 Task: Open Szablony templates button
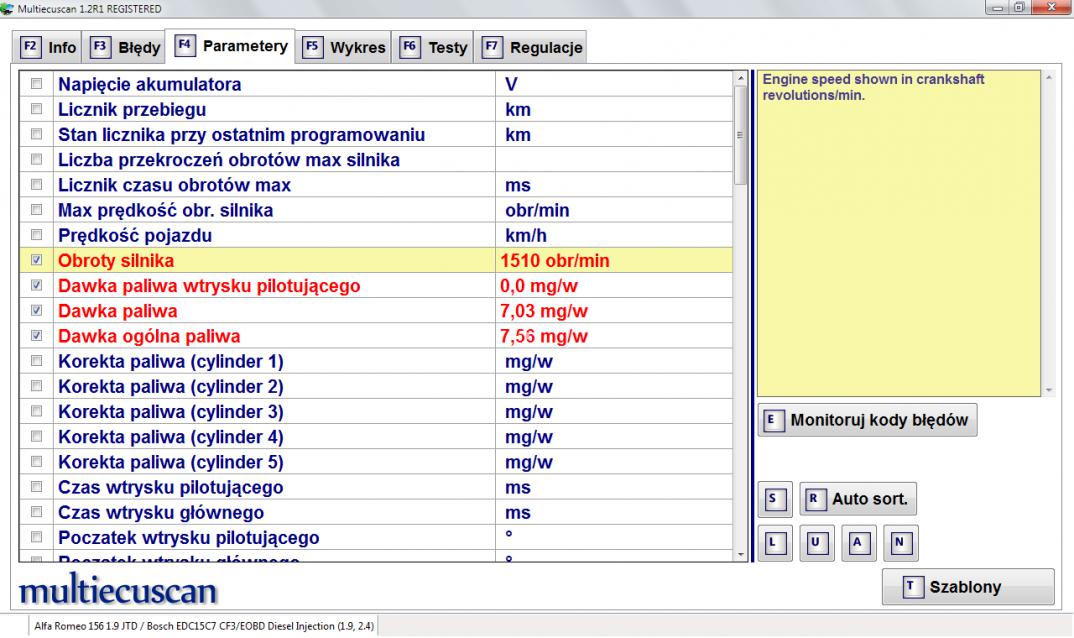click(967, 587)
